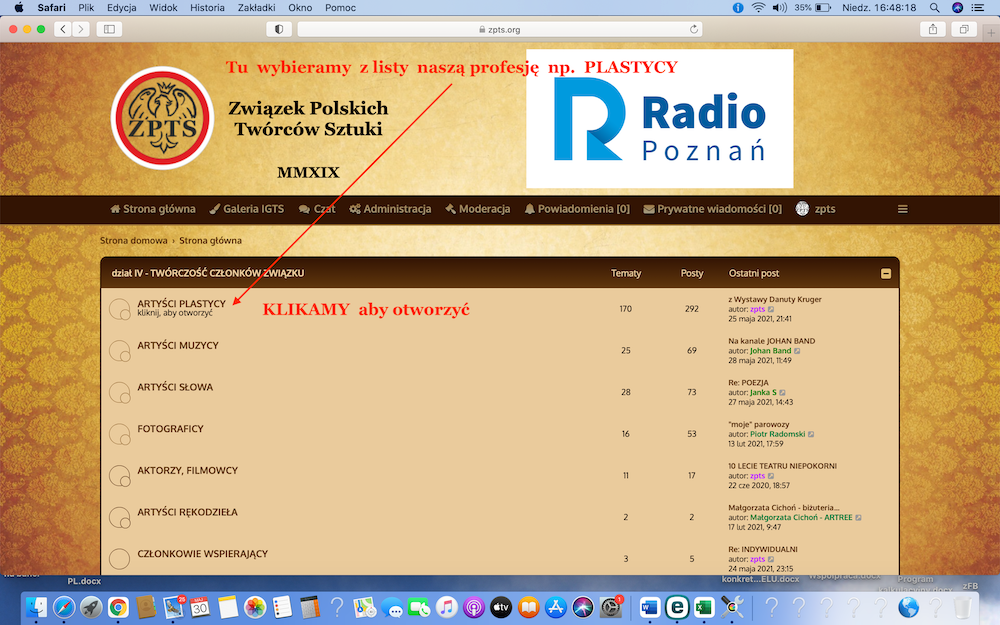Expand the Administracja navbar item
Image resolution: width=1000 pixels, height=625 pixels.
click(390, 209)
